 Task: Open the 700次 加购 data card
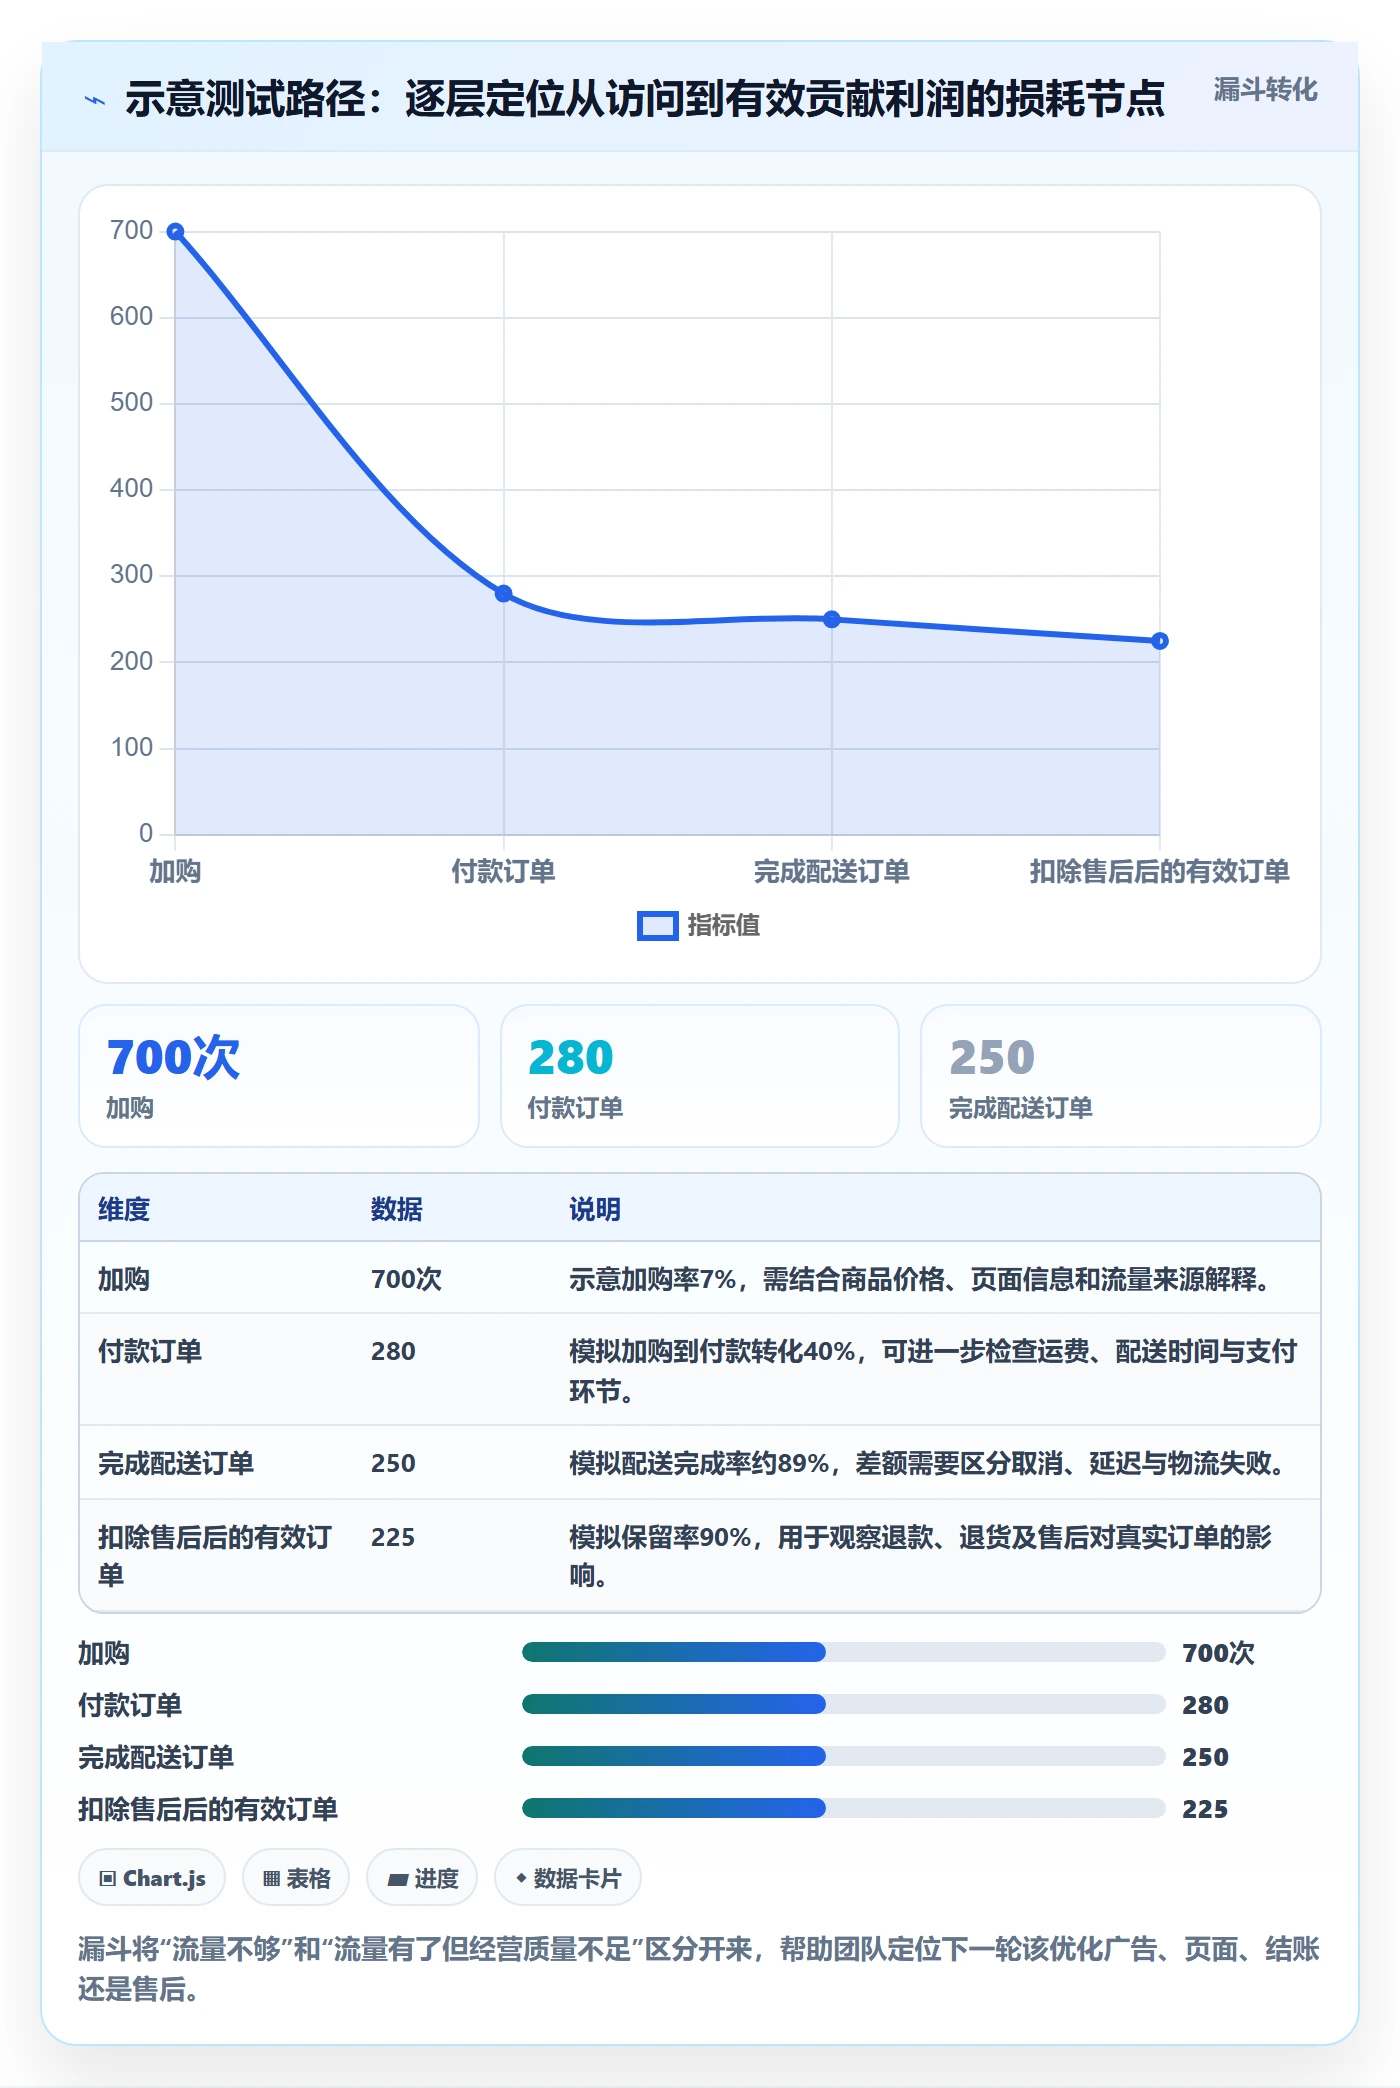279,1076
